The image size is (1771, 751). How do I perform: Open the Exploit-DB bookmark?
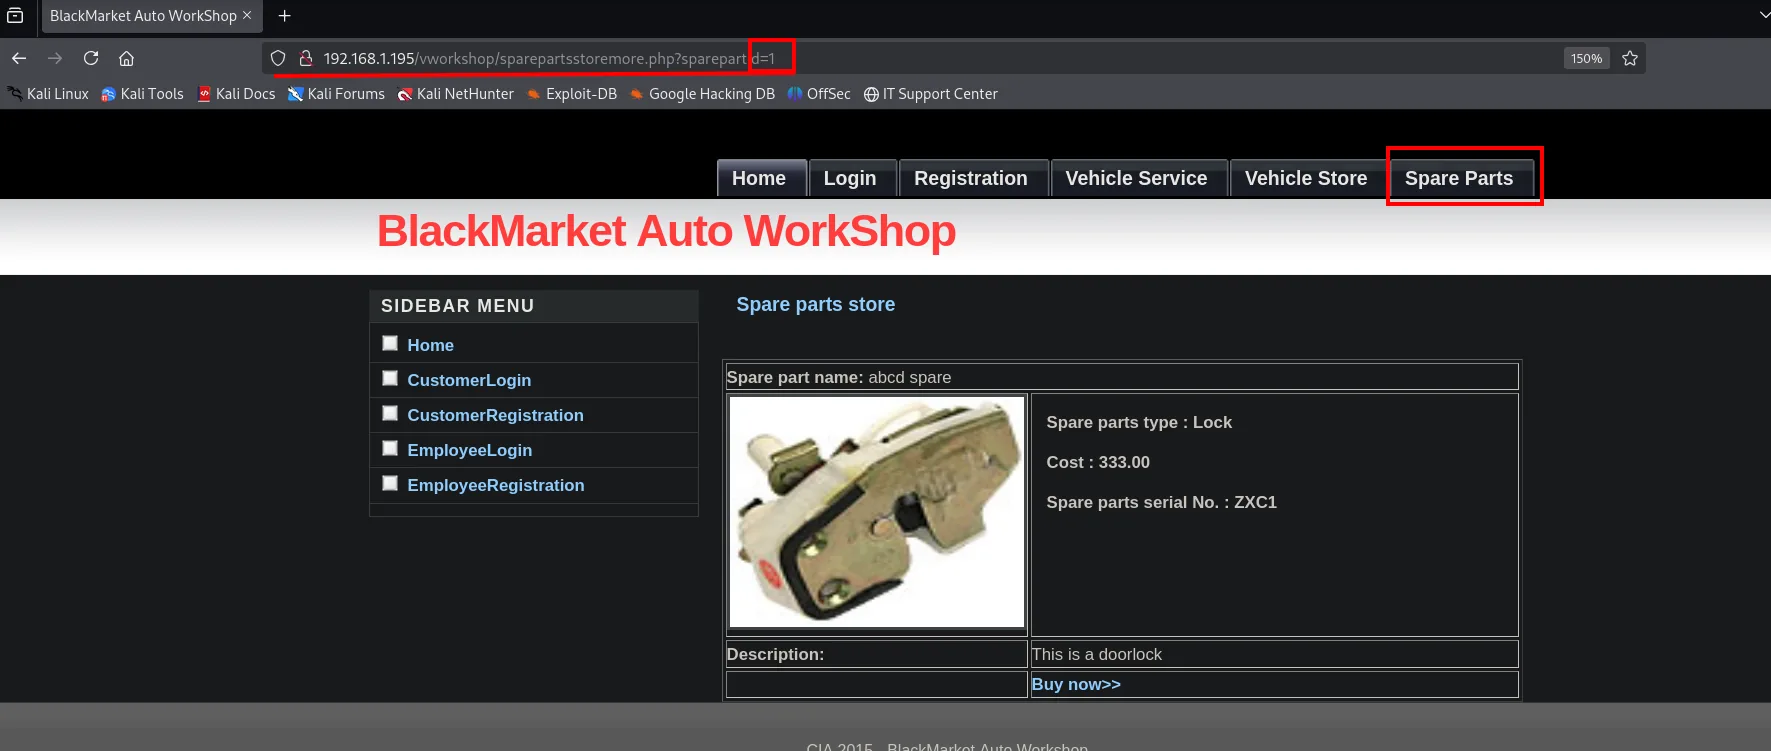click(x=572, y=94)
